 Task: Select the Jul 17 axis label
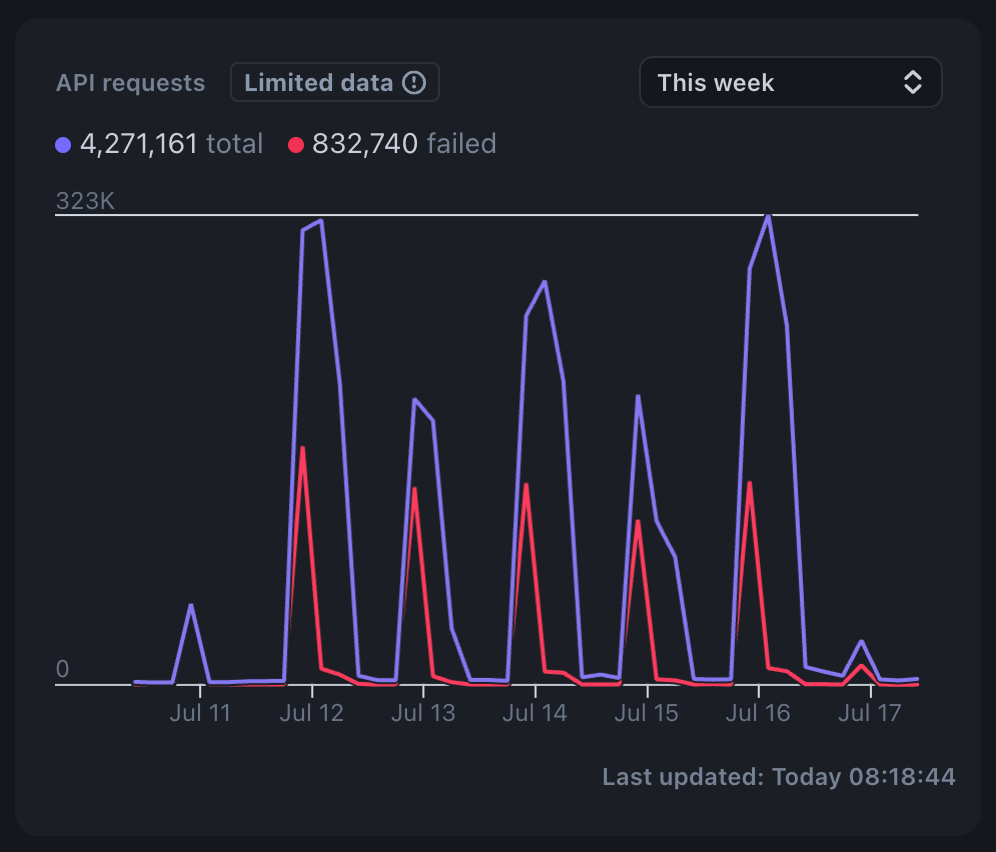pos(870,713)
